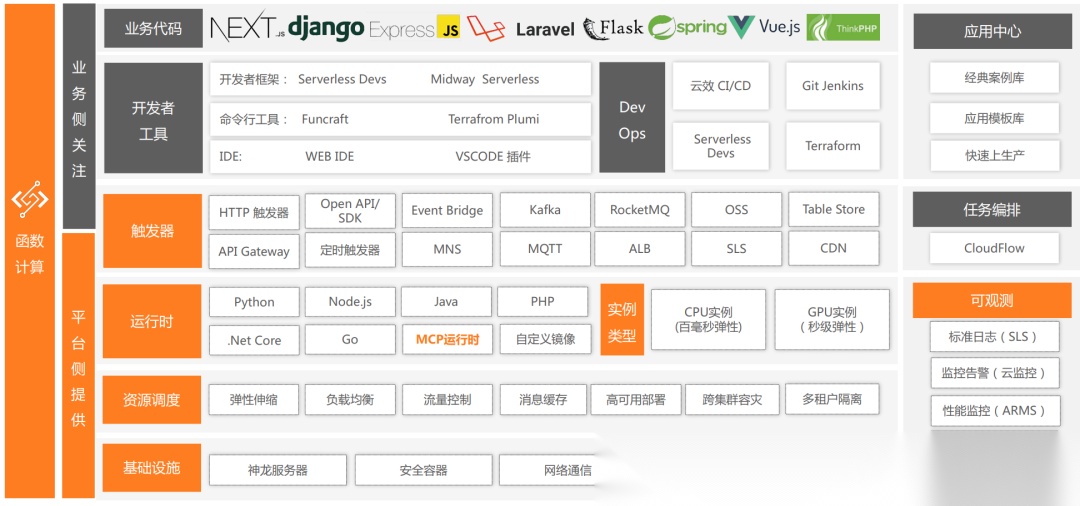This screenshot has height=506, width=1080.
Task: Click the API Gateway box
Action: [x=253, y=251]
